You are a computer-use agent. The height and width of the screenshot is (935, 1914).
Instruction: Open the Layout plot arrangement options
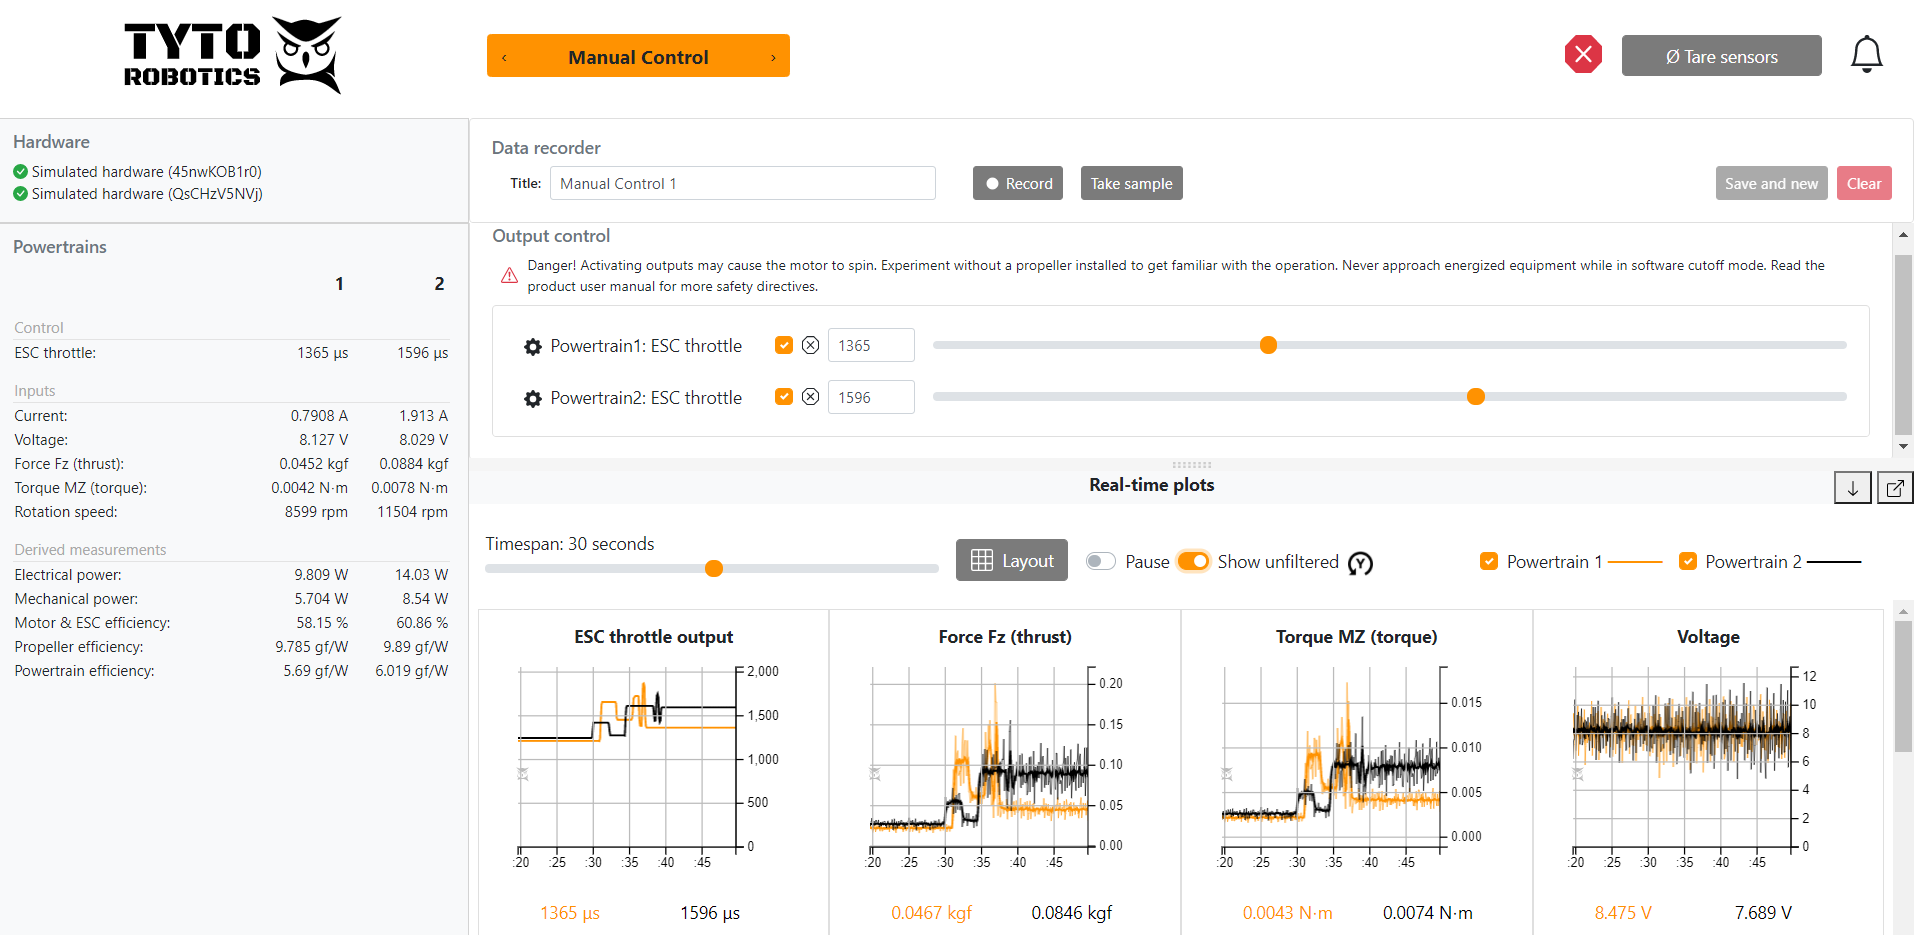pos(1011,560)
